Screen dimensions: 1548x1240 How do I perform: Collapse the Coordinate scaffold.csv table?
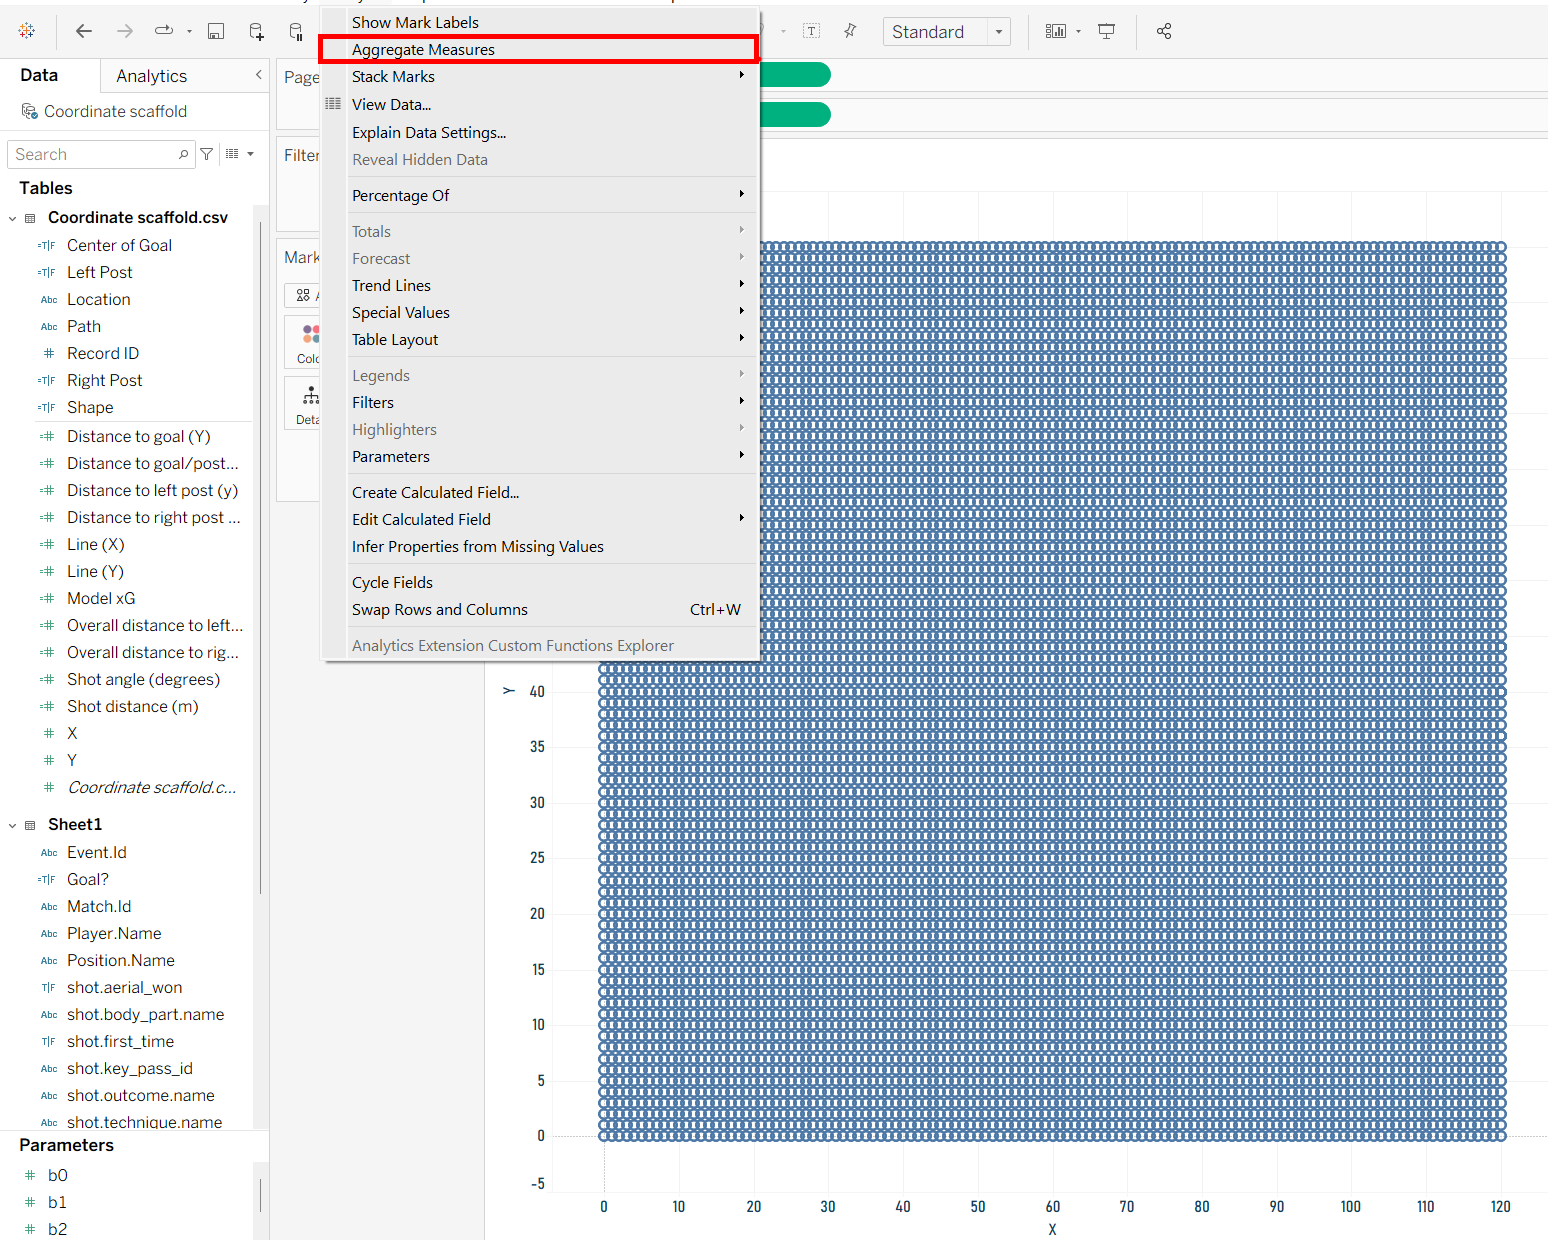pos(13,218)
